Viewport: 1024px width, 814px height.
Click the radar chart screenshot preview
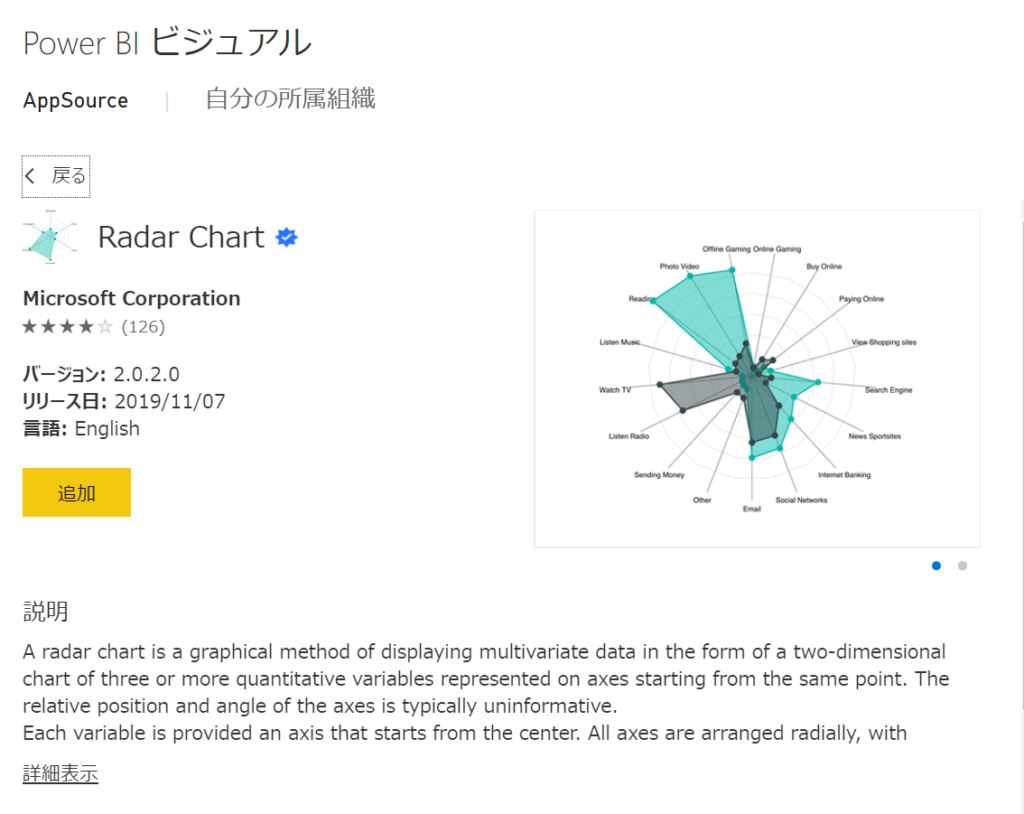757,378
